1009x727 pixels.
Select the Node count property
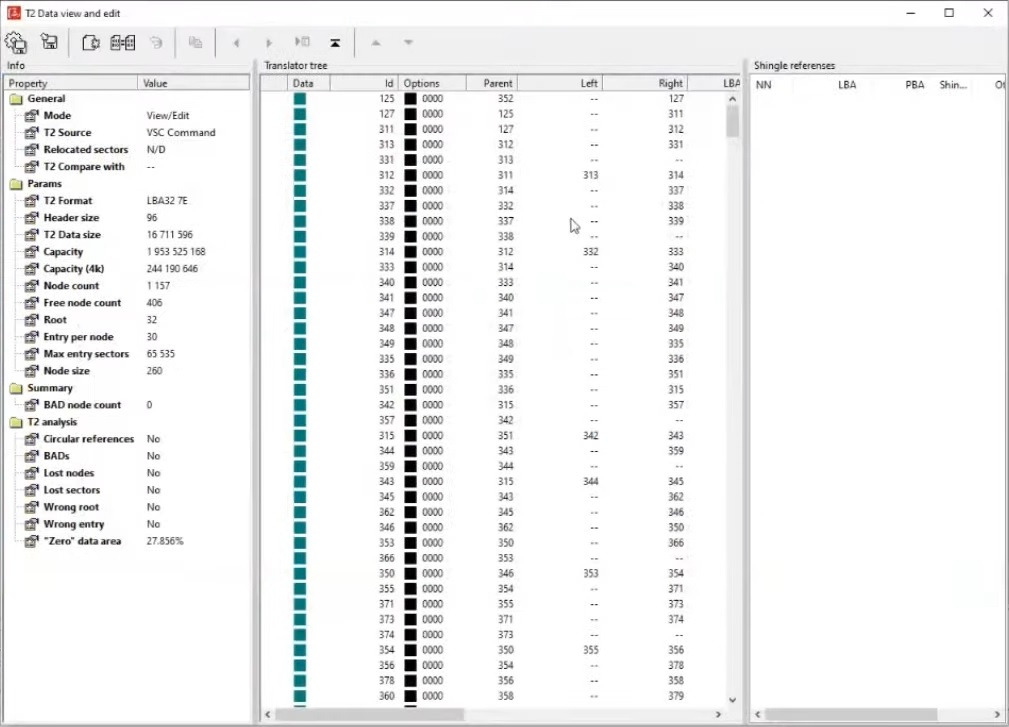[127, 286]
